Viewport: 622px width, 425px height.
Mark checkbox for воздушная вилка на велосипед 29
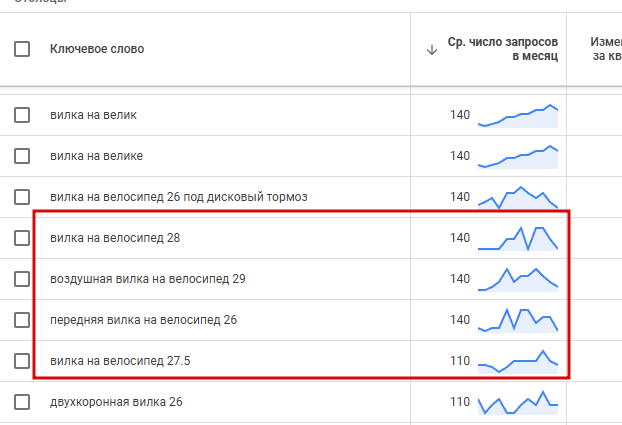pyautogui.click(x=22, y=279)
